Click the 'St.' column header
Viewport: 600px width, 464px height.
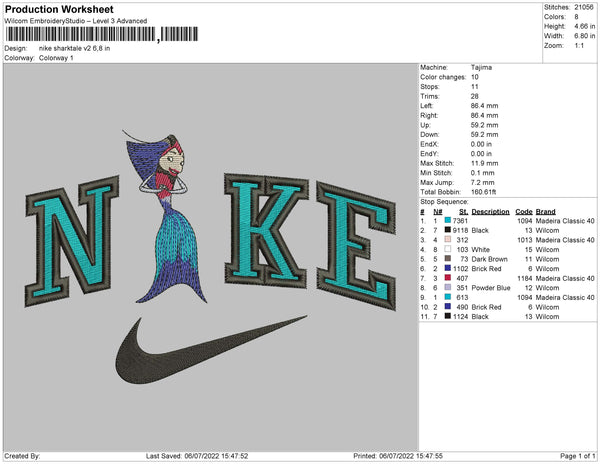[463, 212]
